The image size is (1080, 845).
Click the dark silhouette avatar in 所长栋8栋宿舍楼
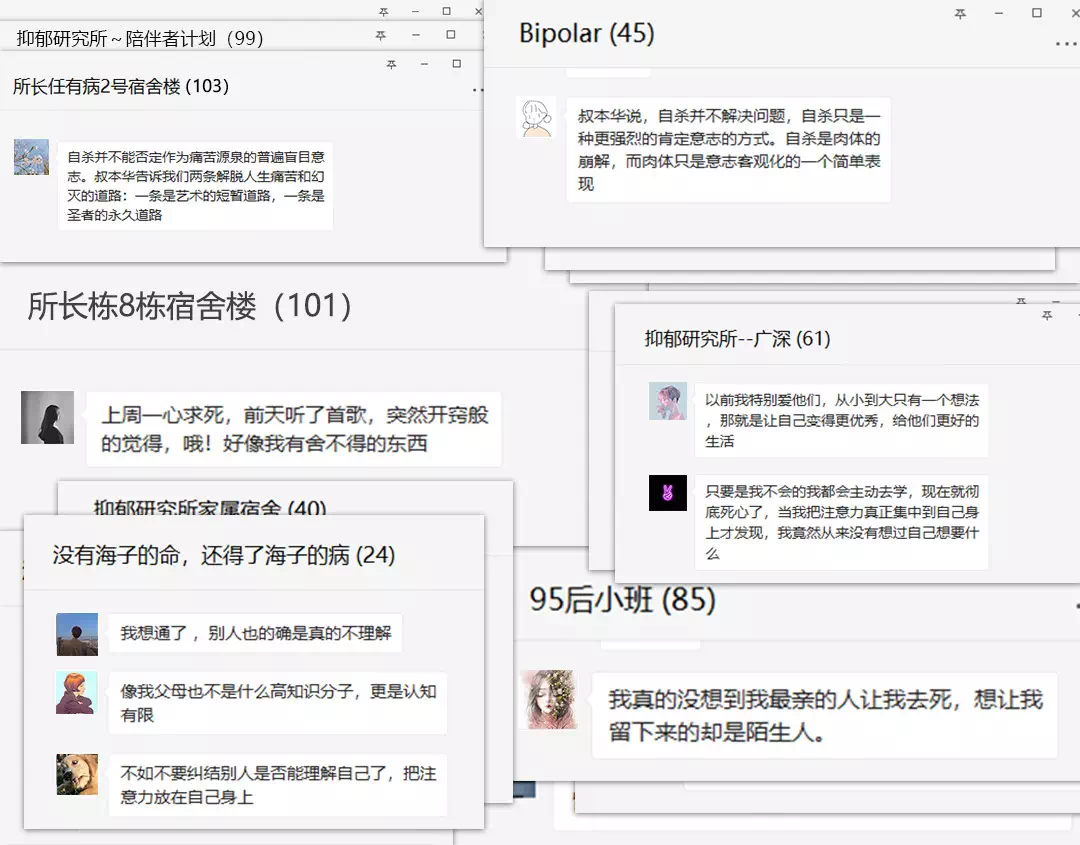click(47, 417)
